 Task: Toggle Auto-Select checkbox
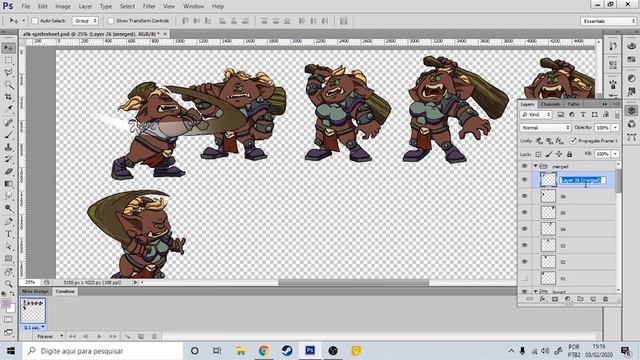click(35, 21)
